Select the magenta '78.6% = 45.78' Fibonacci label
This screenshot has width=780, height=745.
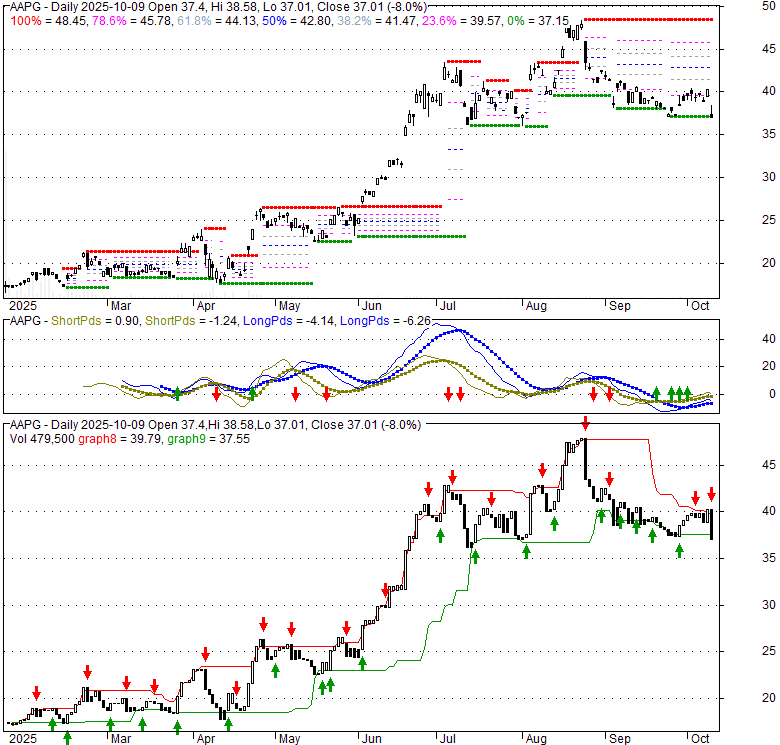coord(131,21)
